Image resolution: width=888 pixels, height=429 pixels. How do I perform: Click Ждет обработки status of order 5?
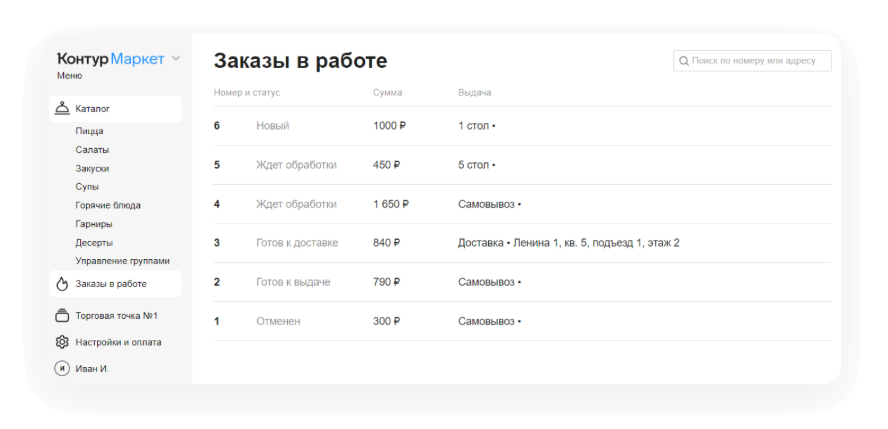point(296,165)
